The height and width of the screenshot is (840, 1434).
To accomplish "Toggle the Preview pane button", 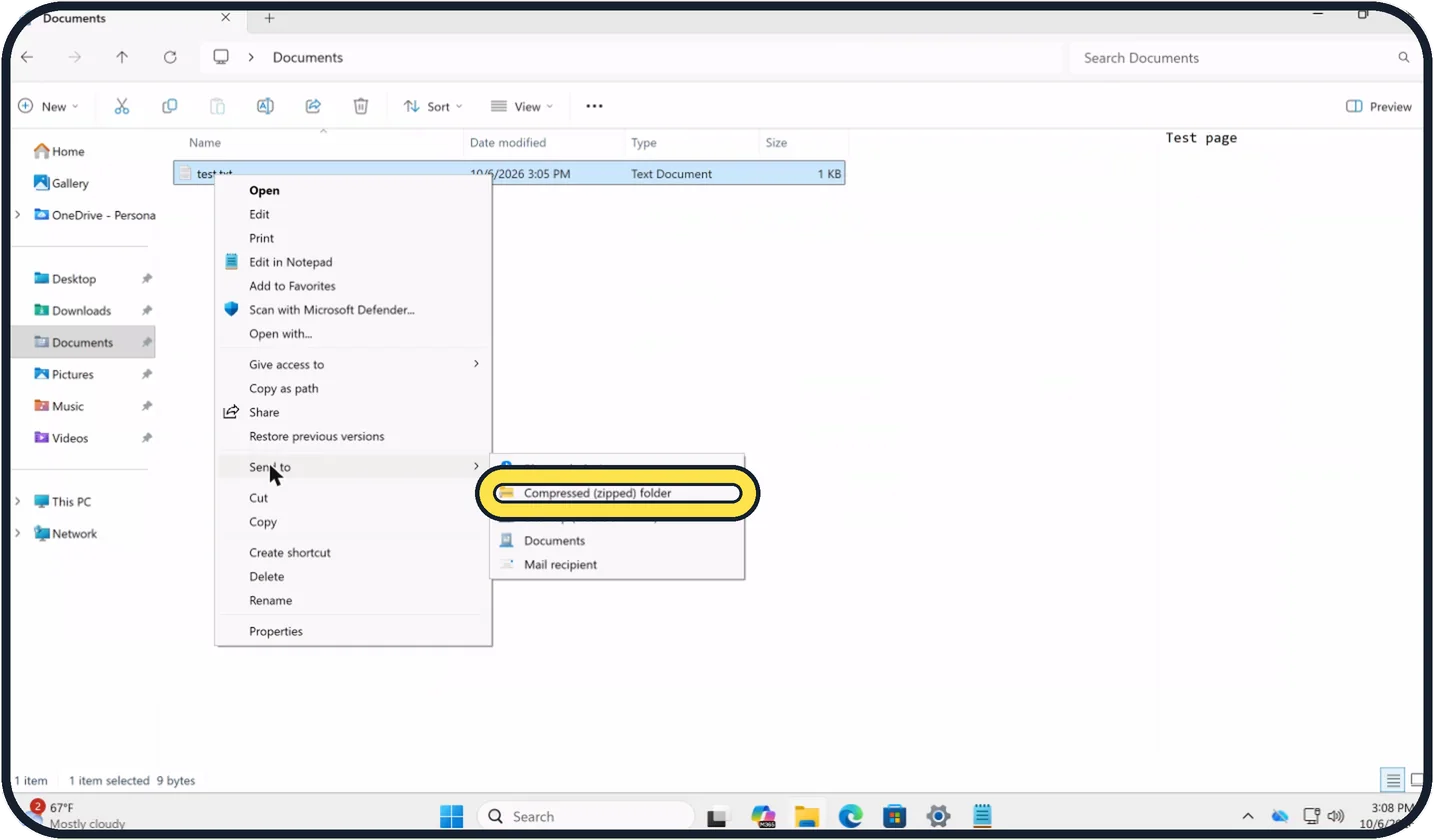I will tap(1379, 106).
